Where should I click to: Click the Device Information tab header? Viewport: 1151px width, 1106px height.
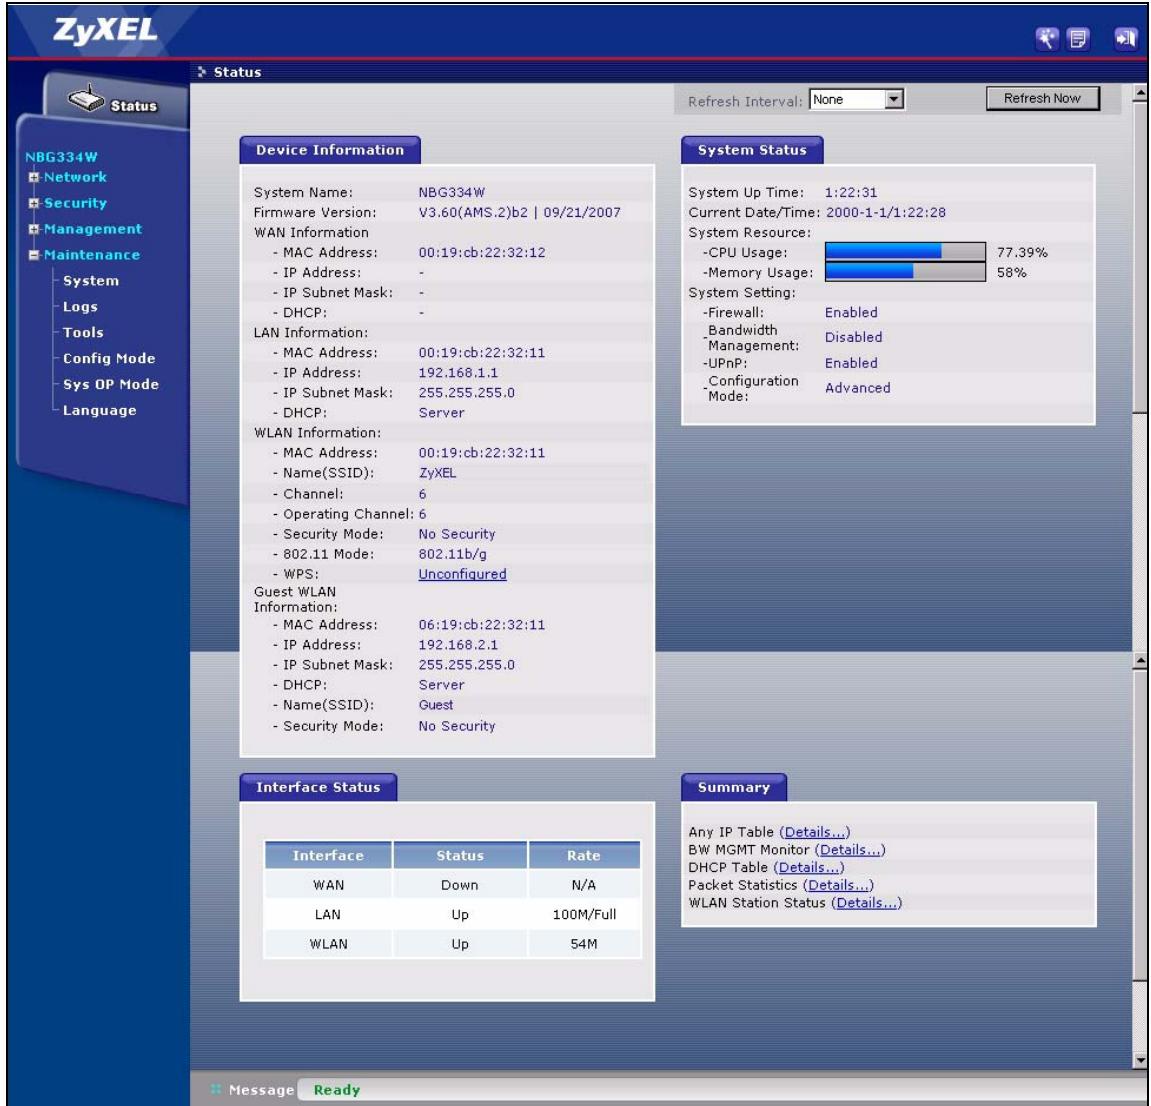tap(330, 150)
